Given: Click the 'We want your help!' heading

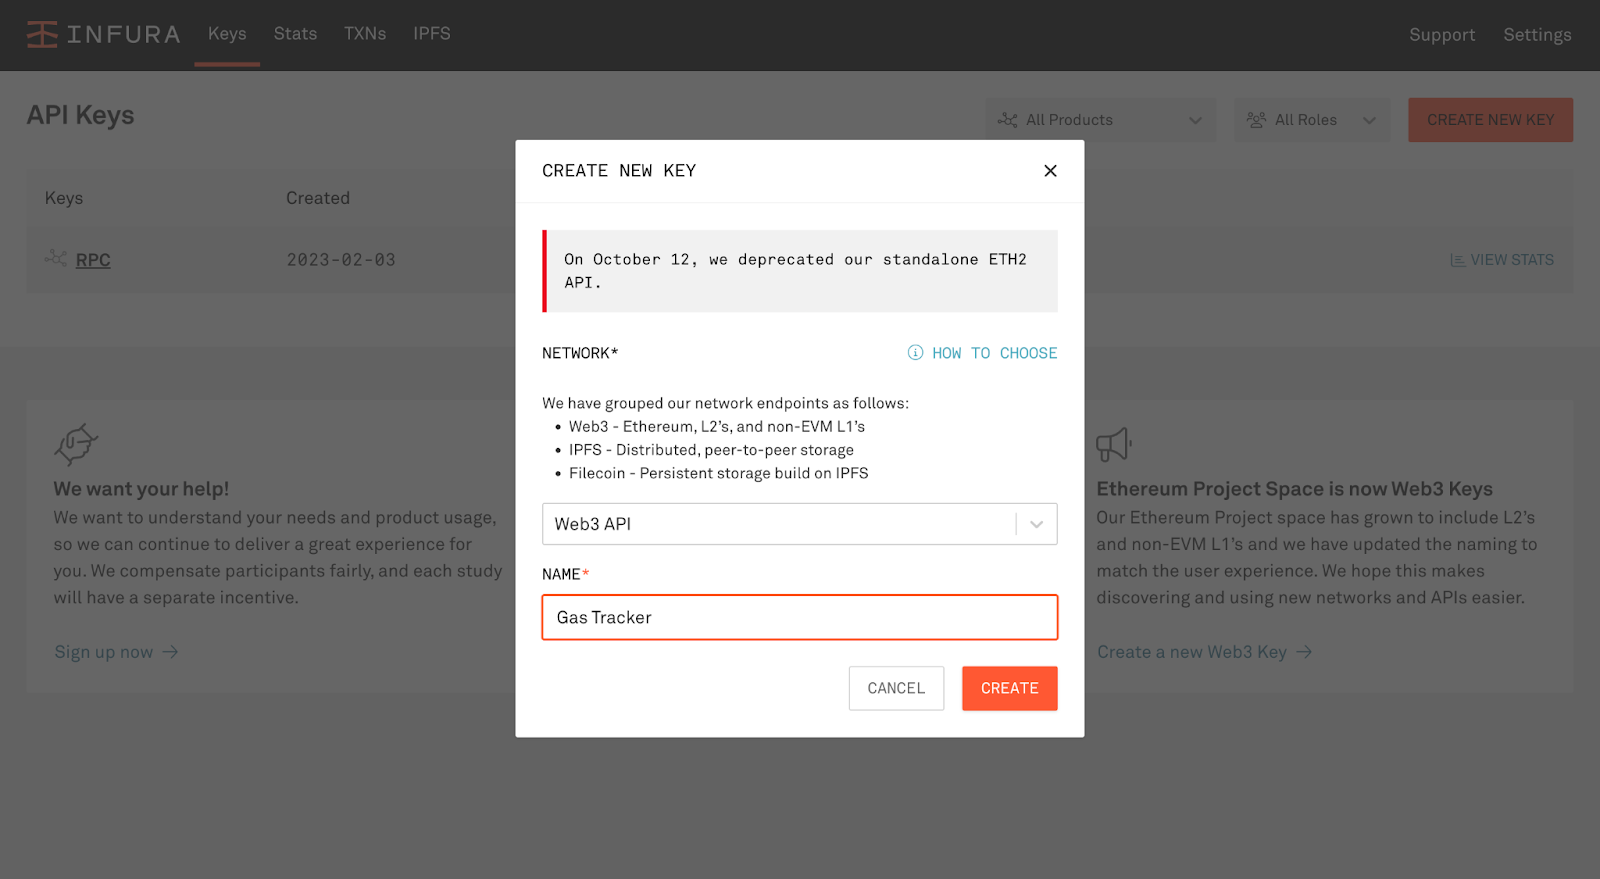Looking at the screenshot, I should [141, 489].
